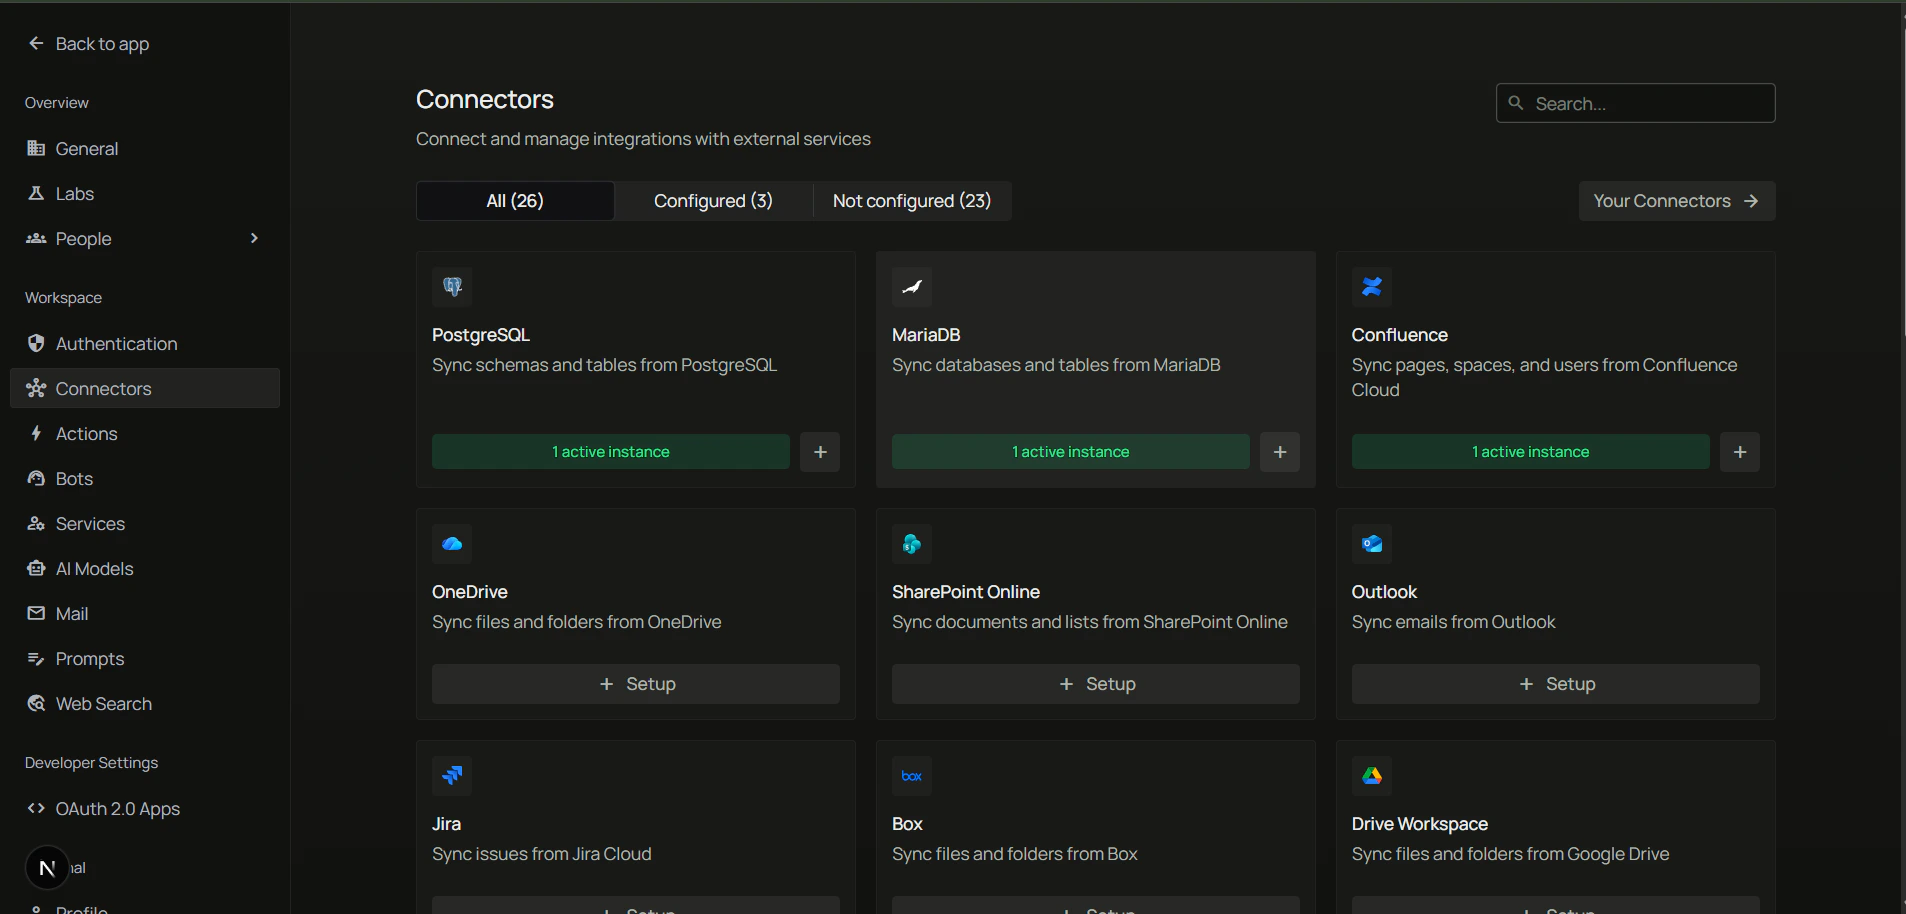Image resolution: width=1906 pixels, height=914 pixels.
Task: Add another PostgreSQL instance with plus button
Action: click(820, 452)
